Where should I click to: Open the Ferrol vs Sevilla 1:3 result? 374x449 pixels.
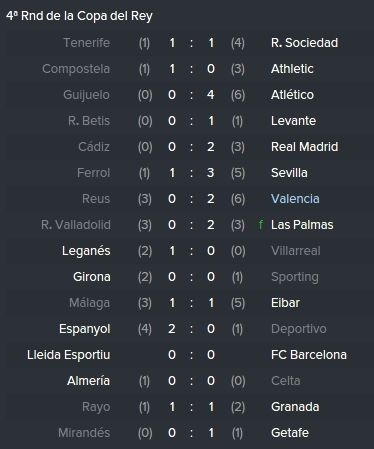click(191, 173)
